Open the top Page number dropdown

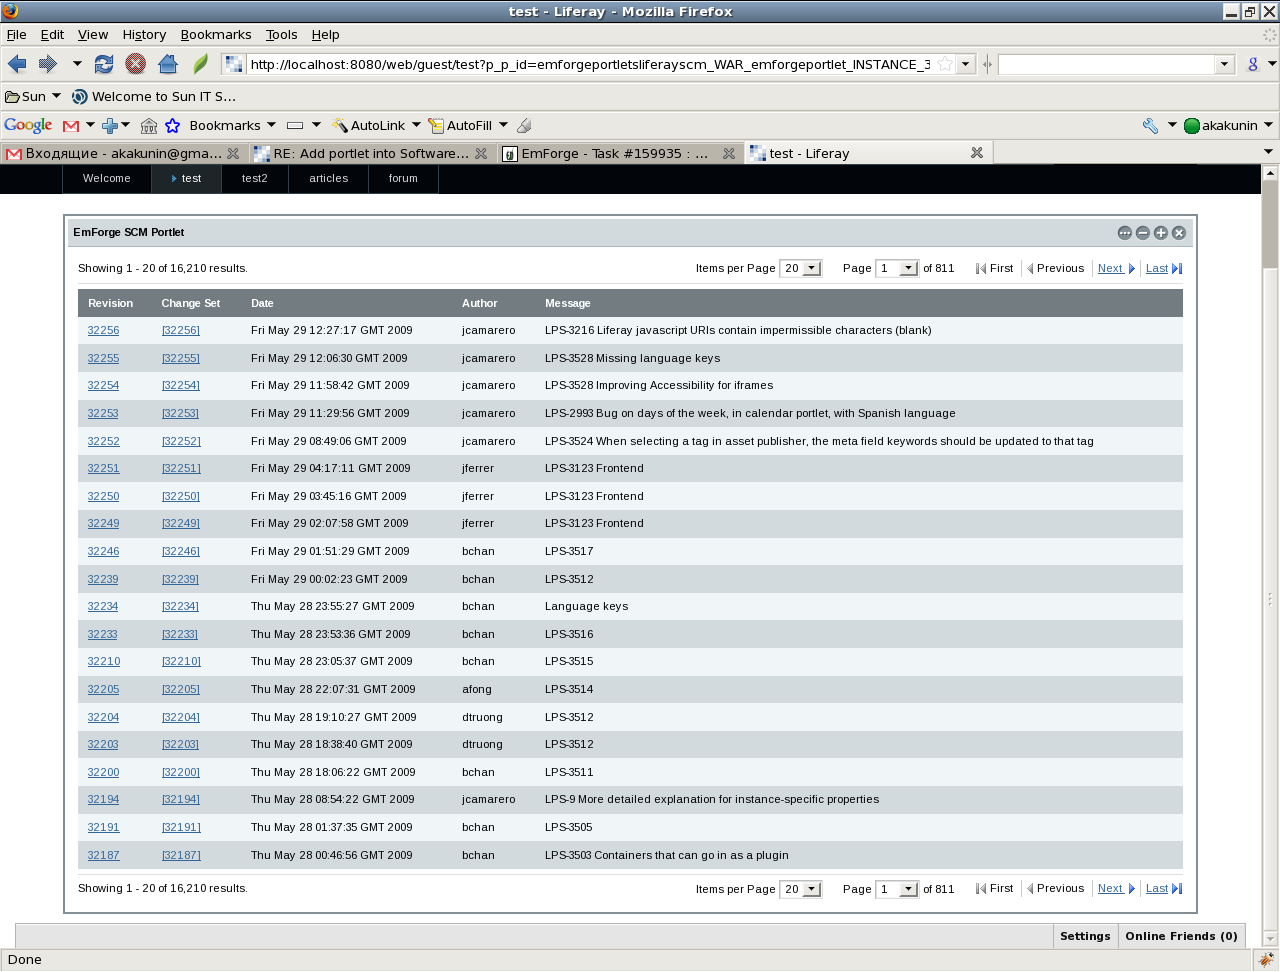click(897, 268)
